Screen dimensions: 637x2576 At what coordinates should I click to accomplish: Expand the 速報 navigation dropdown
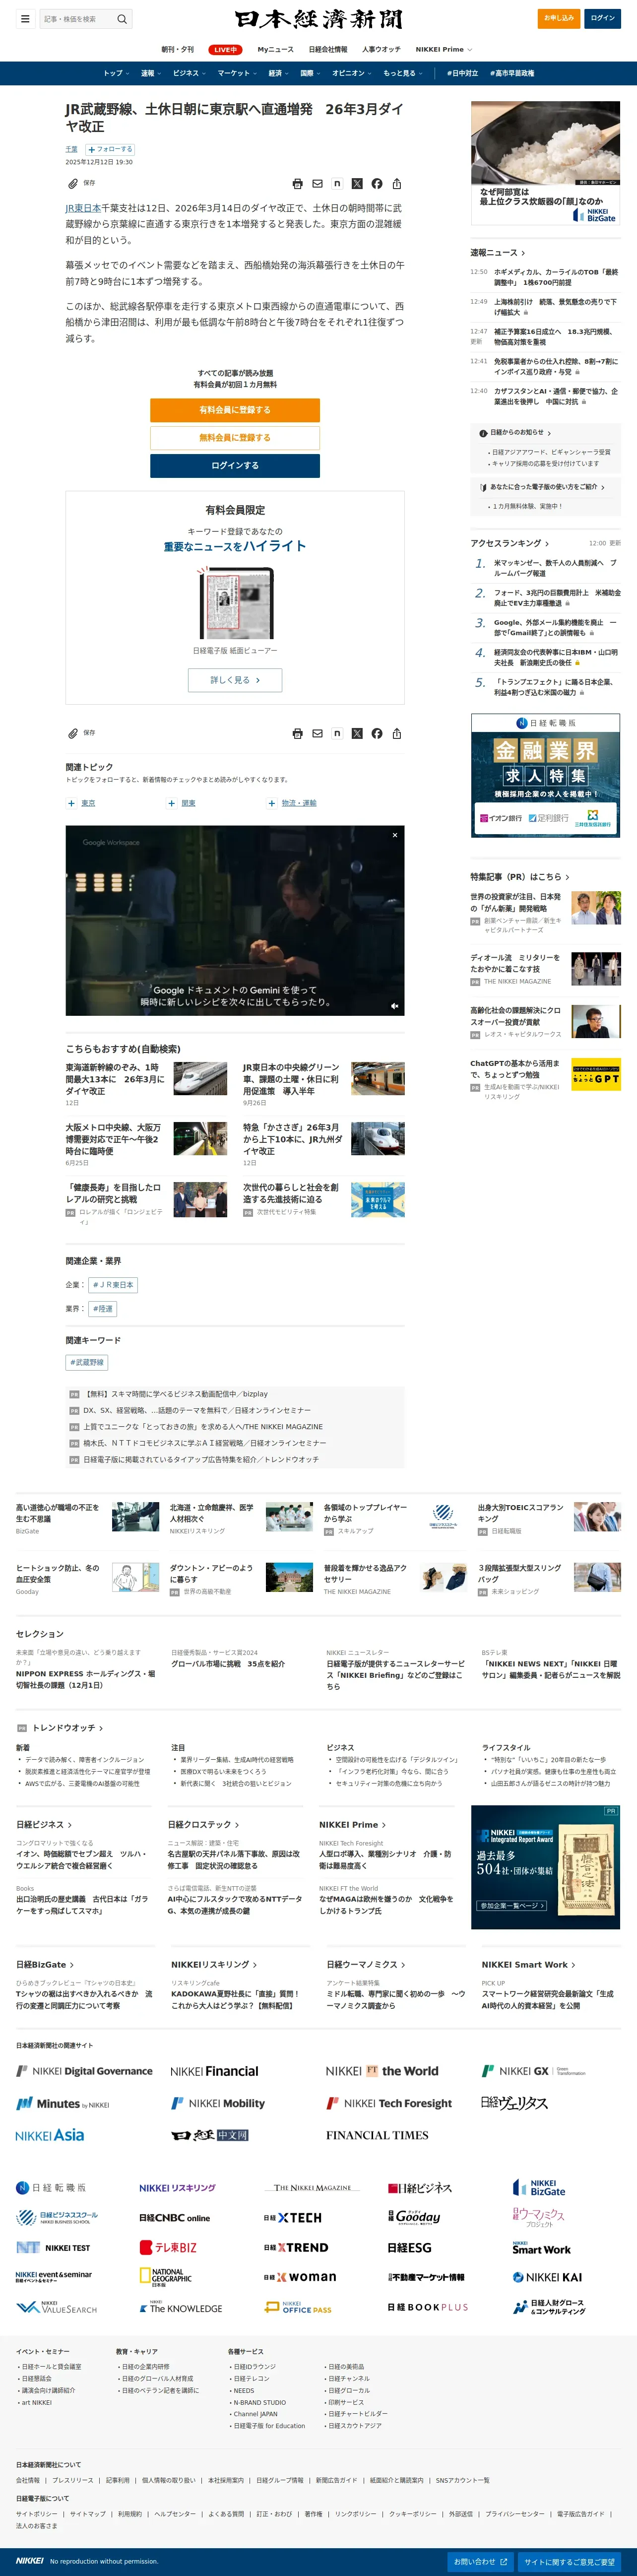[x=150, y=73]
